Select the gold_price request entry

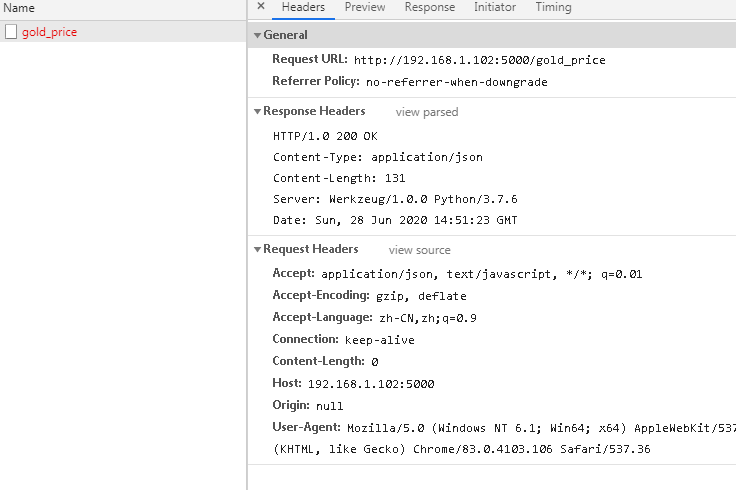(49, 32)
